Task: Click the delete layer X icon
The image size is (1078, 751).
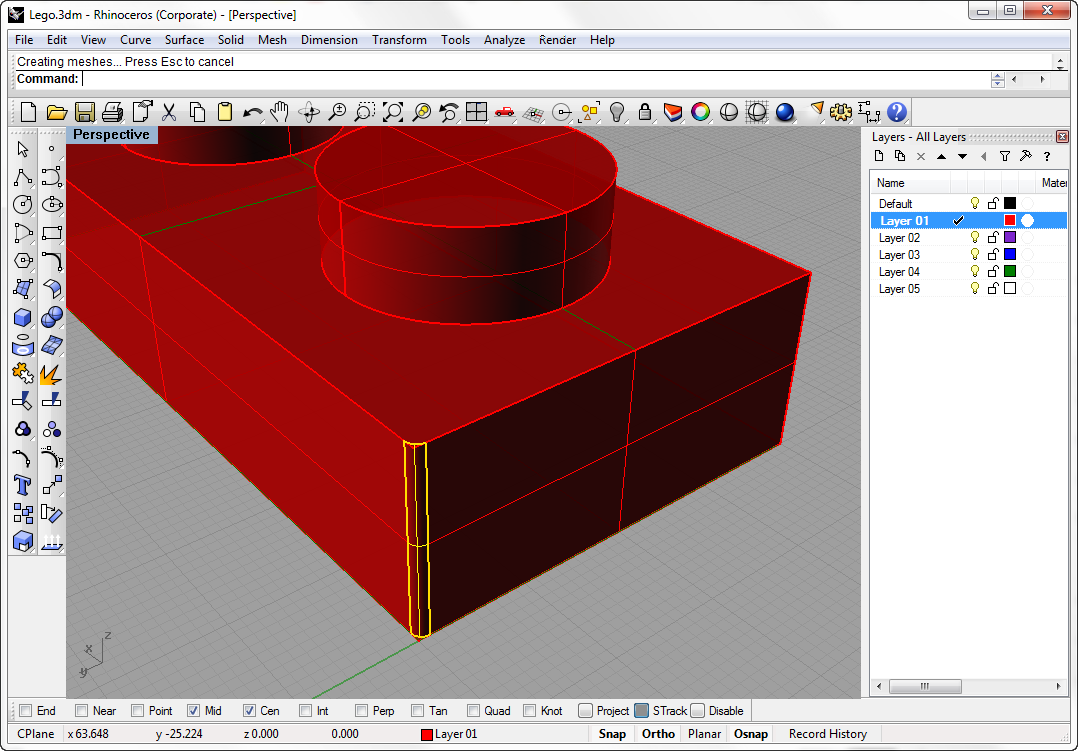Action: (921, 156)
